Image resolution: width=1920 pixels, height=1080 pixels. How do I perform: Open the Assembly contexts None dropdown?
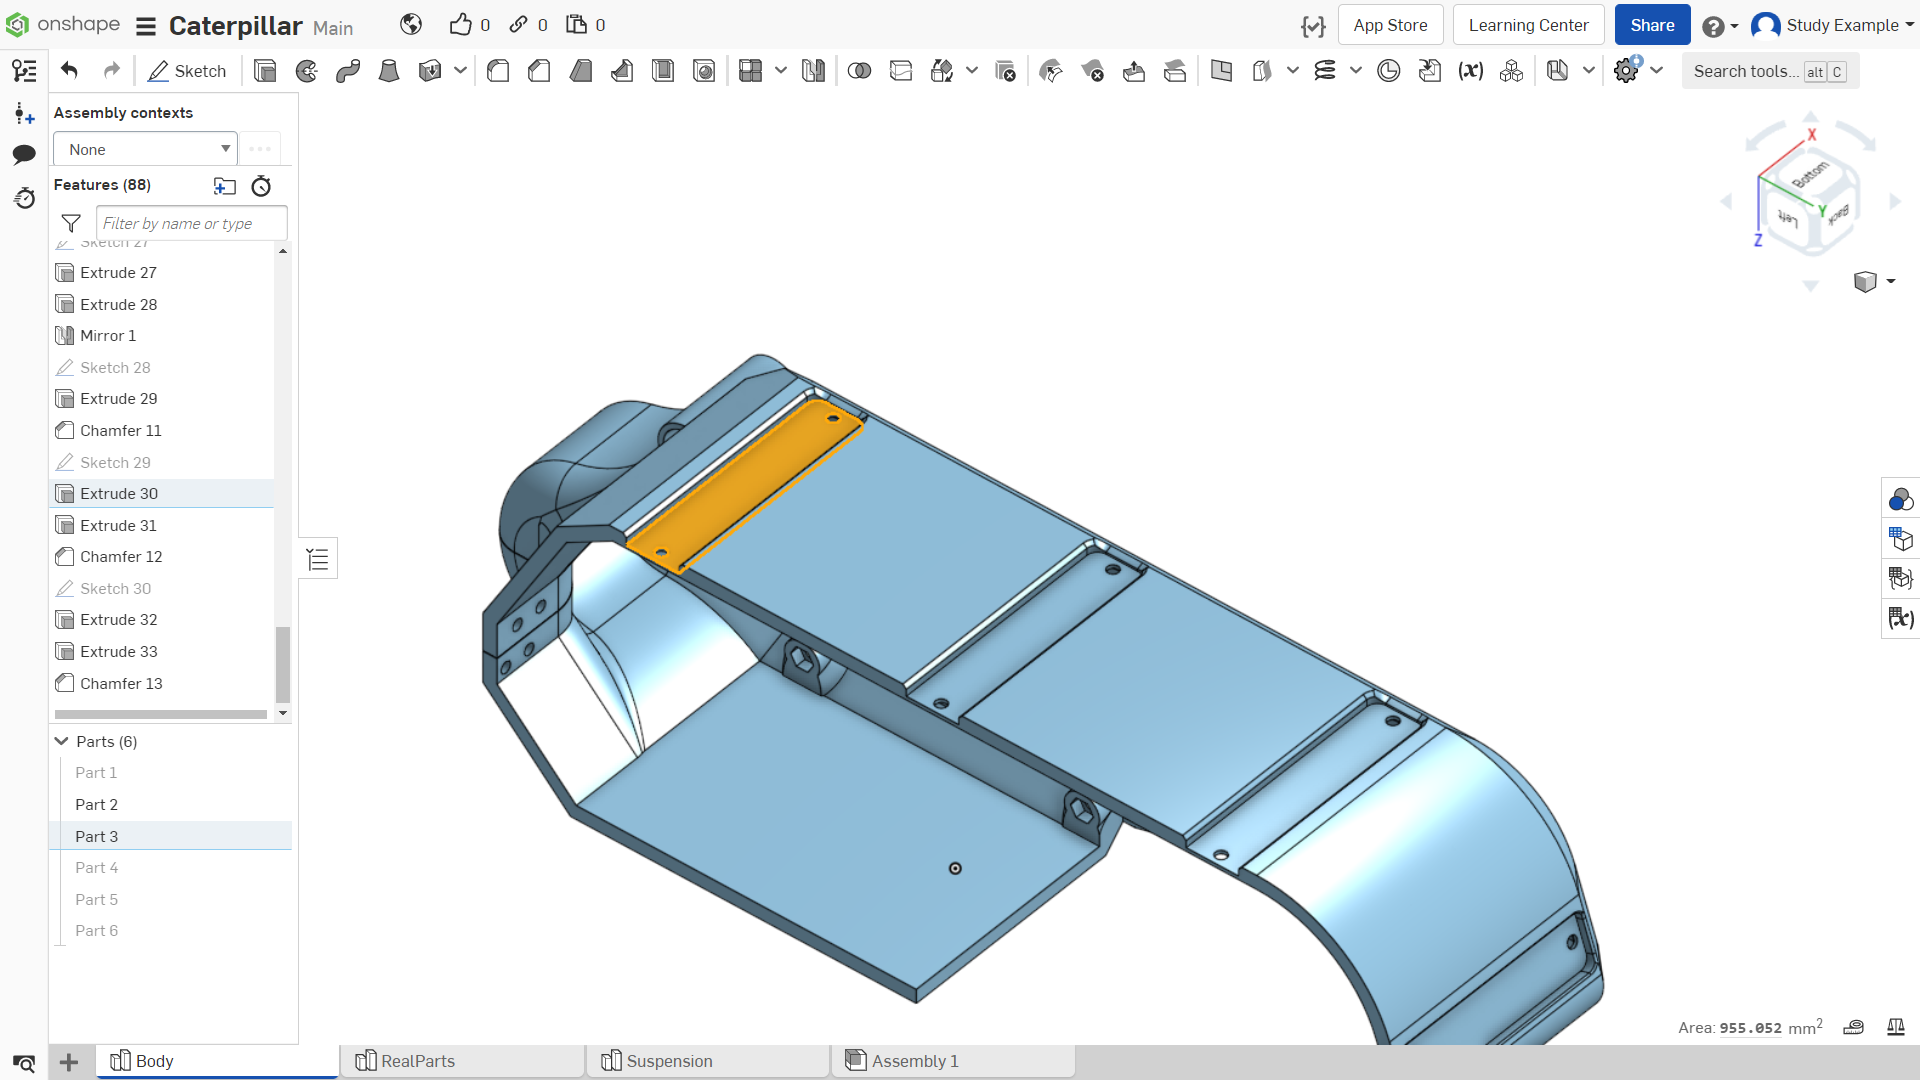[145, 149]
